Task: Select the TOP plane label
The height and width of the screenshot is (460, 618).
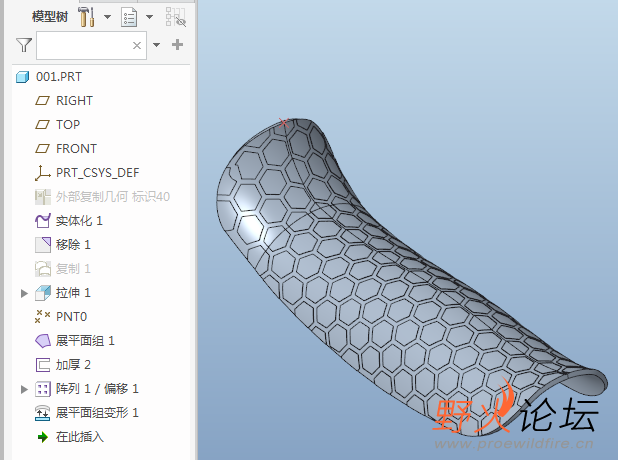Action: click(x=68, y=125)
